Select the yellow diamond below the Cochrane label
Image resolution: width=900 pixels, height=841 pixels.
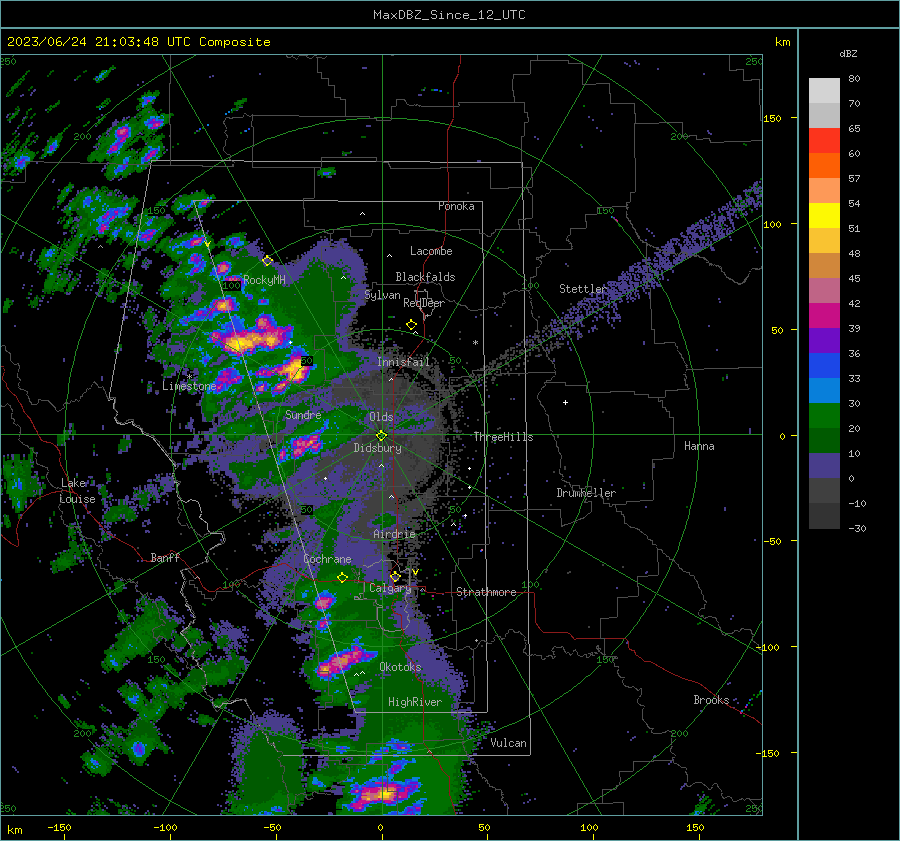coord(343,578)
